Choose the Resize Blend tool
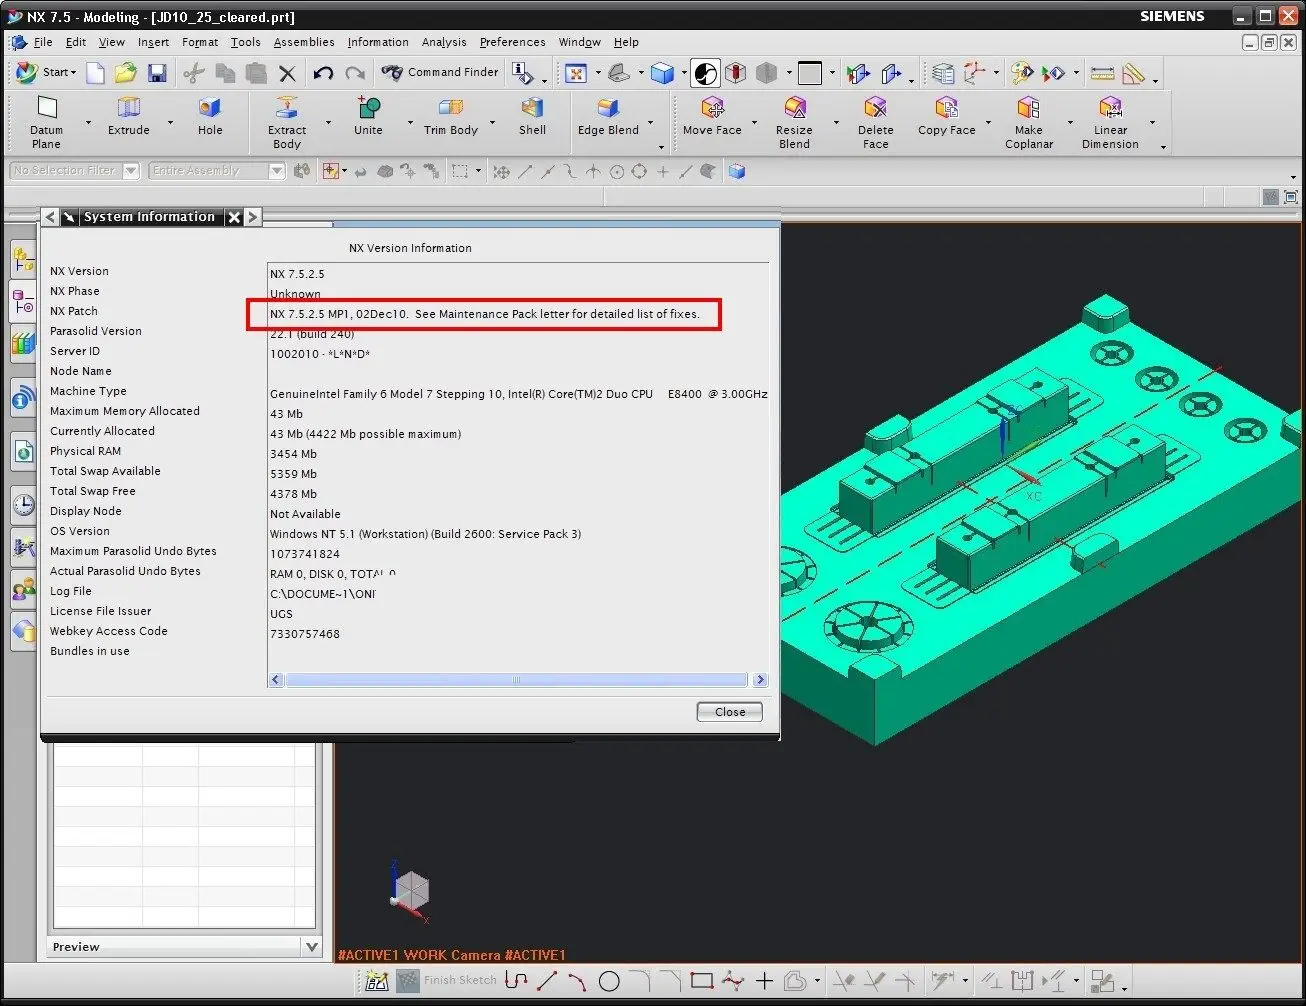 pyautogui.click(x=794, y=123)
